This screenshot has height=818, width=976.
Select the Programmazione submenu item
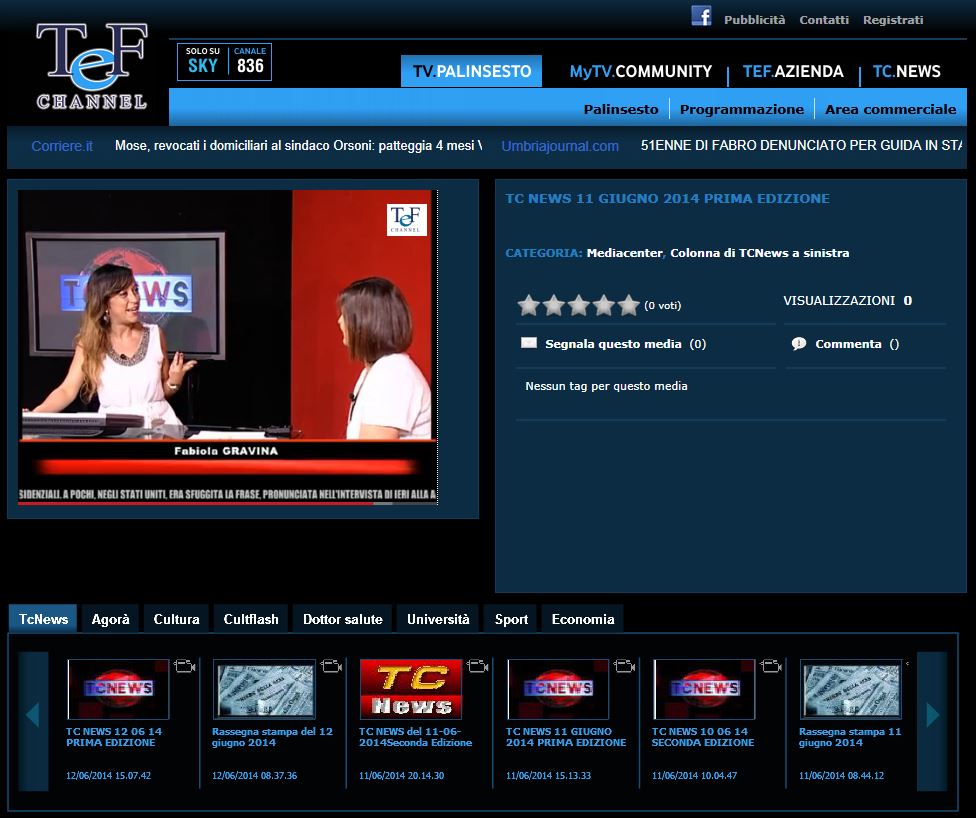coord(741,109)
